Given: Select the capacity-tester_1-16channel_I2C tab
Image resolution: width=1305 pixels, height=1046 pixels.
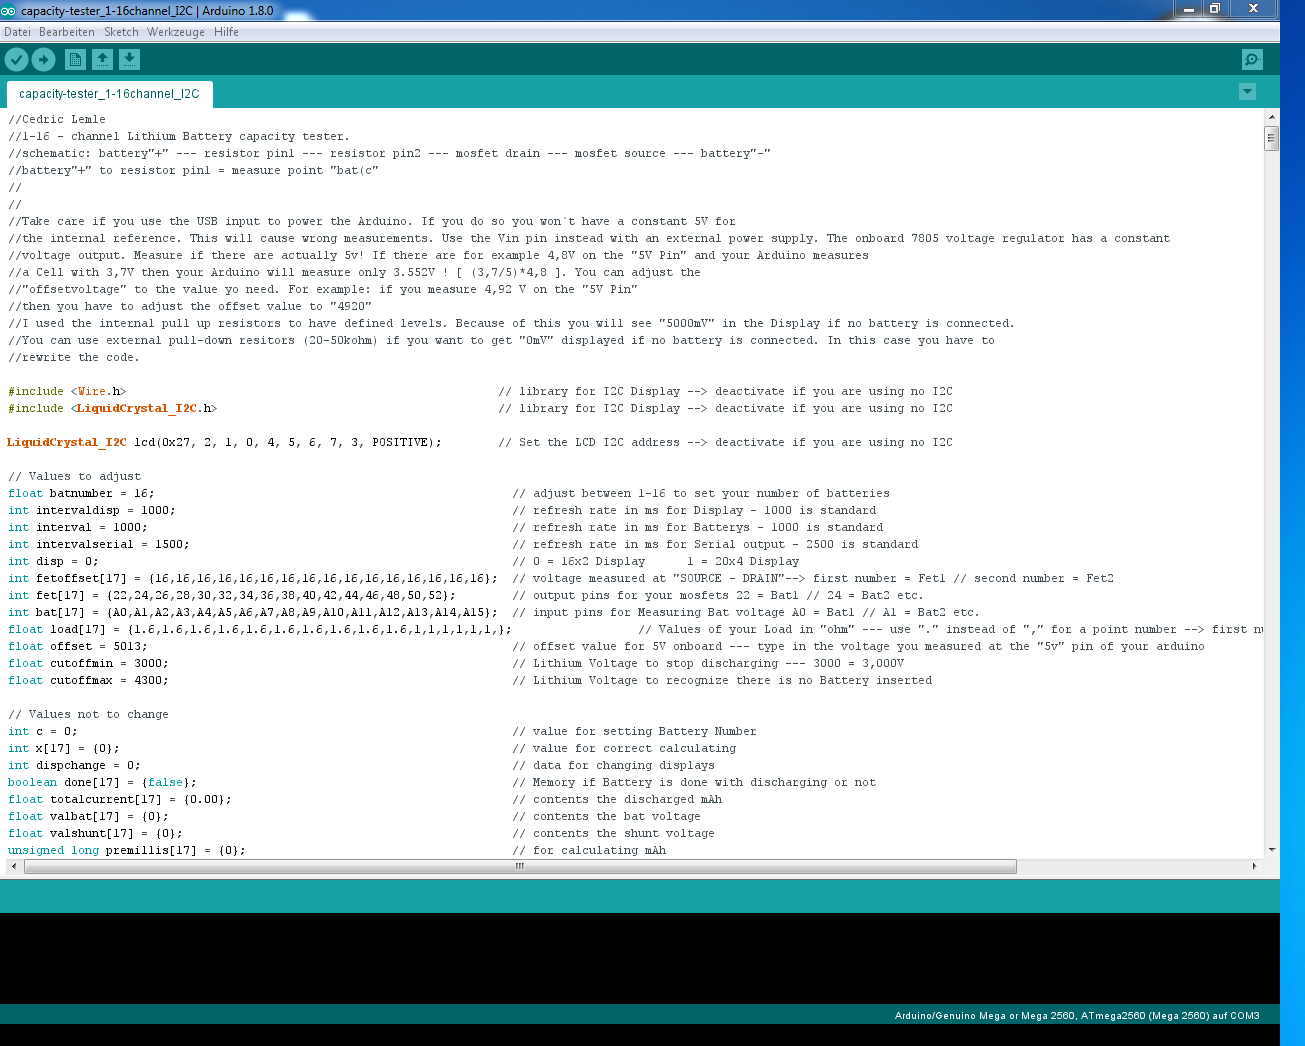Looking at the screenshot, I should pyautogui.click(x=109, y=94).
